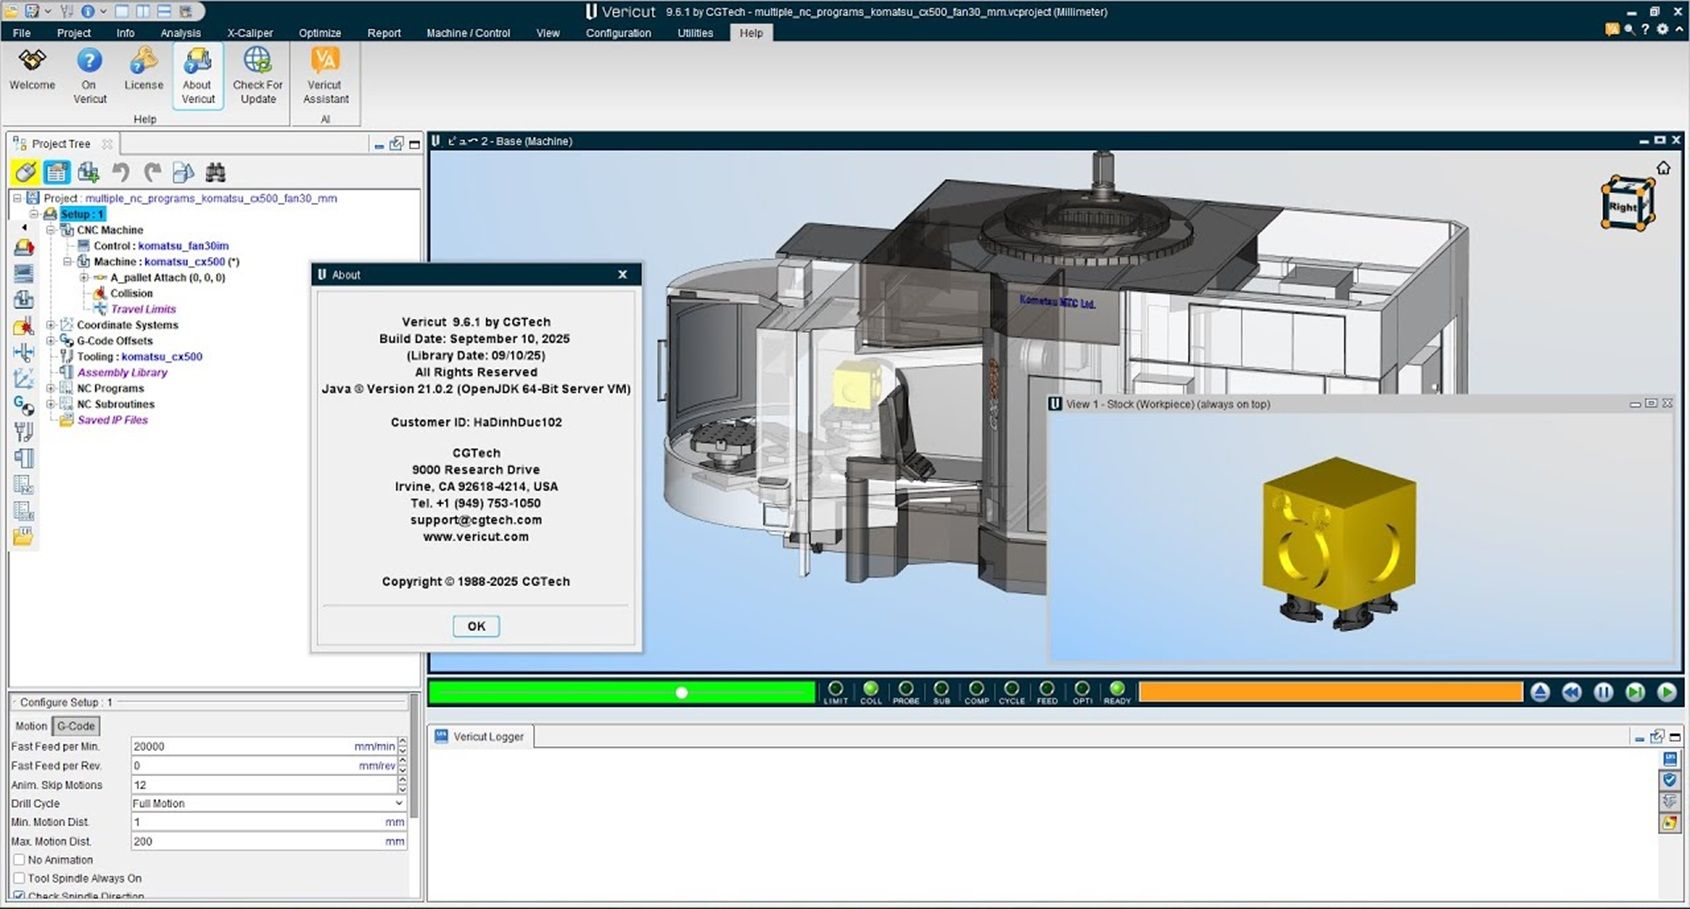The image size is (1690, 909).
Task: Click the Fast Feed per Min. input field
Action: pos(265,746)
